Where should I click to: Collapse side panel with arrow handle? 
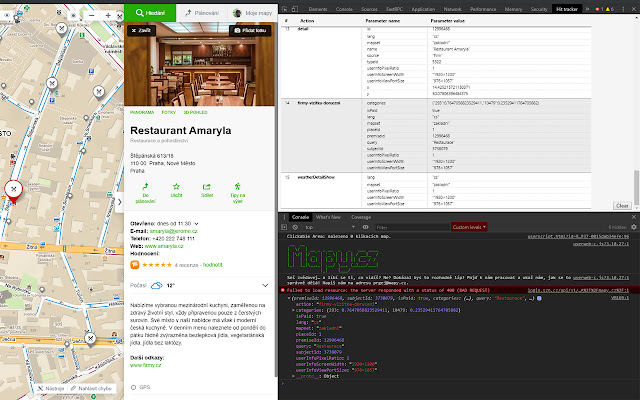pyautogui.click(x=119, y=202)
